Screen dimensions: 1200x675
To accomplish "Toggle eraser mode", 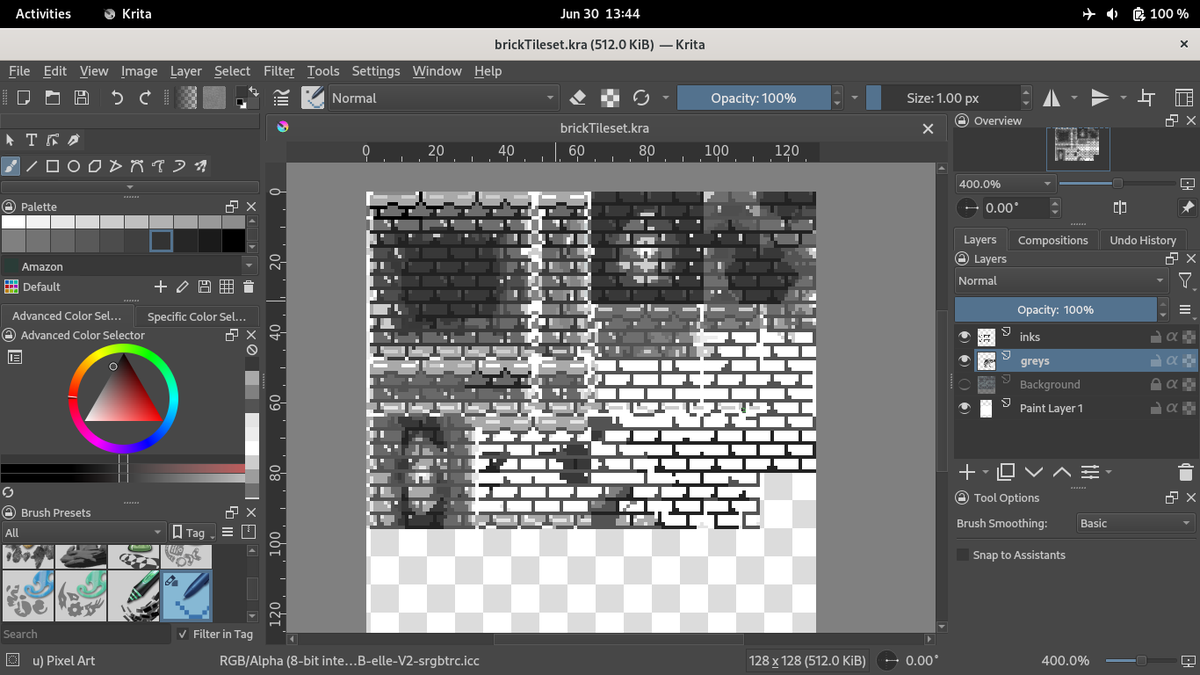I will [577, 98].
